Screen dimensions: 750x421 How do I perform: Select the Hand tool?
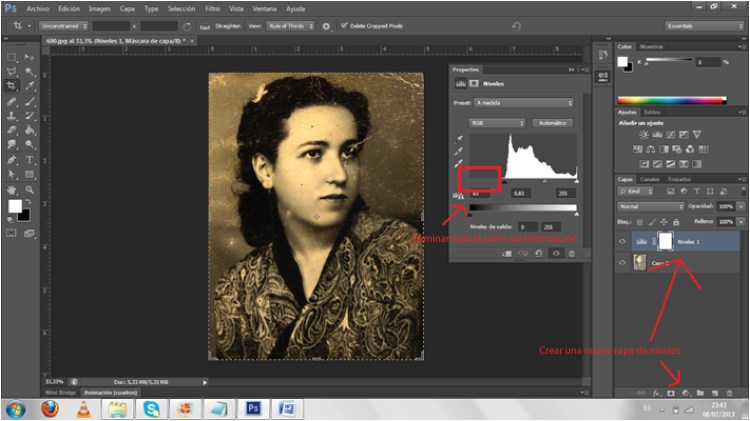click(12, 188)
